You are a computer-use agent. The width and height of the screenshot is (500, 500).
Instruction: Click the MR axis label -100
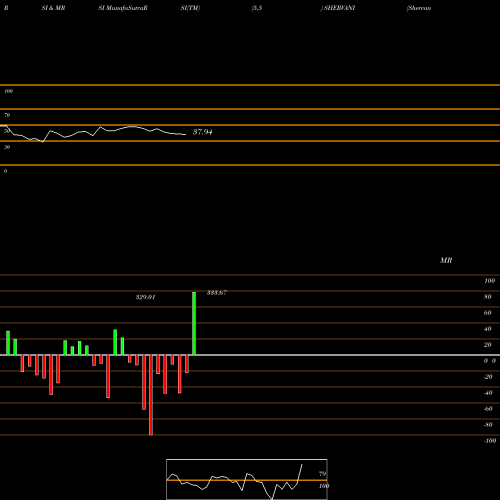(490, 441)
